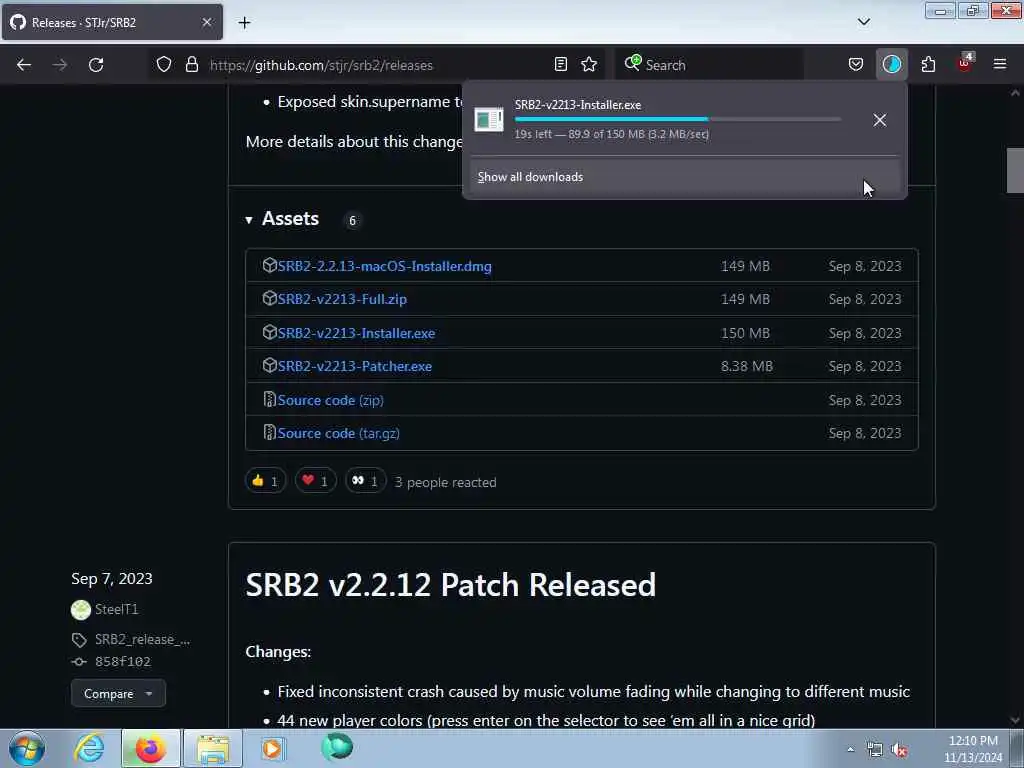Click the site padlock icon

(x=191, y=65)
